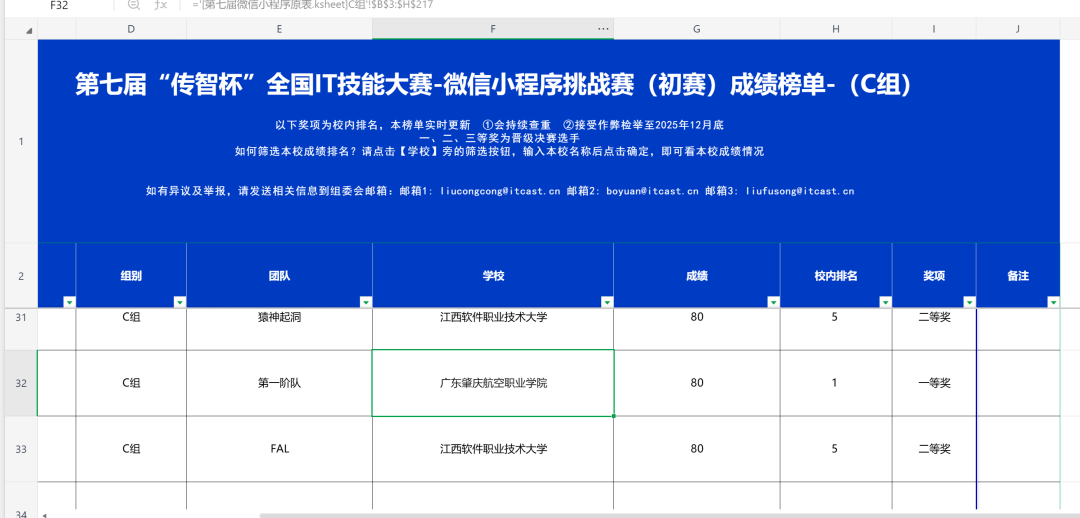This screenshot has height=518, width=1080.
Task: Select the cell containing 第一阶队
Action: coord(279,383)
